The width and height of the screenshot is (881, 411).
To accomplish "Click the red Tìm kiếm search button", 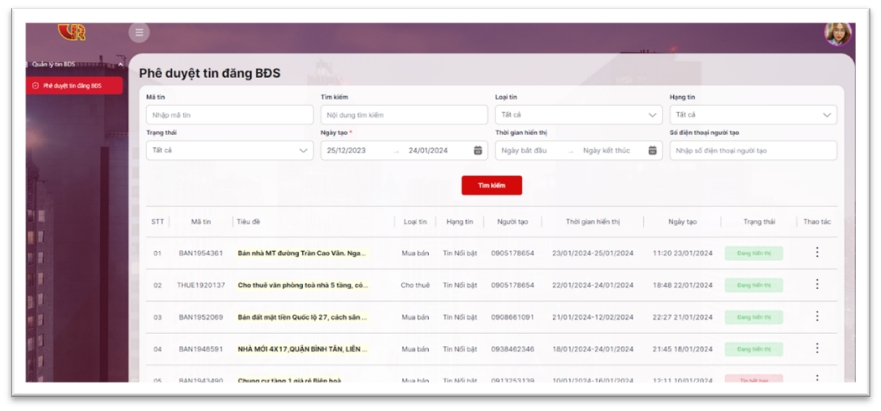I will click(x=491, y=186).
